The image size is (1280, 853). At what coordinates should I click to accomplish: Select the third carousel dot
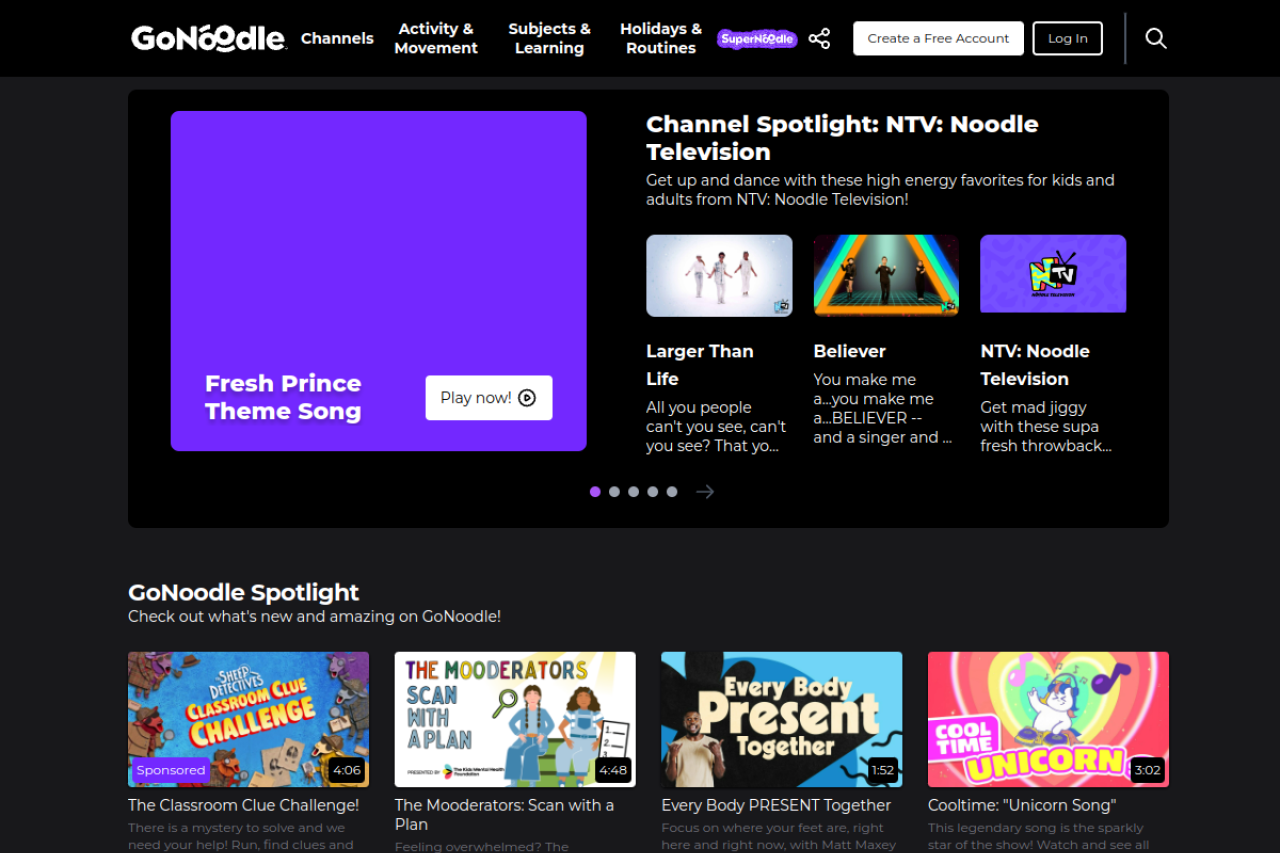pyautogui.click(x=633, y=492)
